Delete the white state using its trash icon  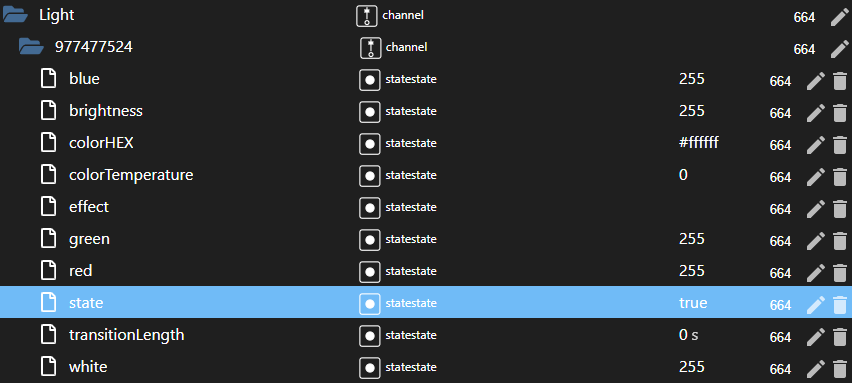(x=840, y=368)
